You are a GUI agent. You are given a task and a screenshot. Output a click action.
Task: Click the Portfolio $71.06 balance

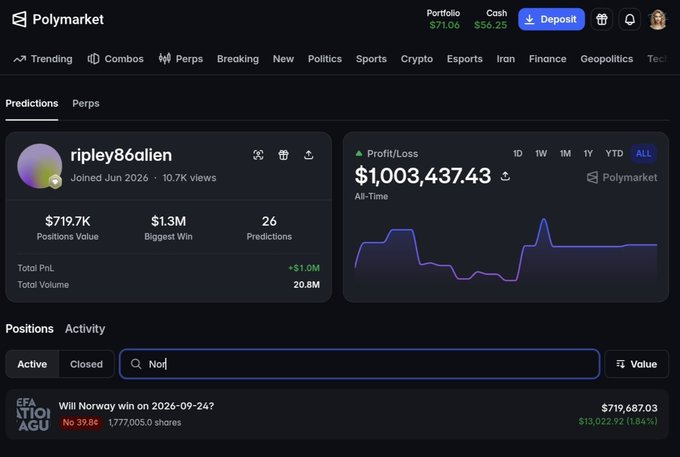pyautogui.click(x=444, y=20)
